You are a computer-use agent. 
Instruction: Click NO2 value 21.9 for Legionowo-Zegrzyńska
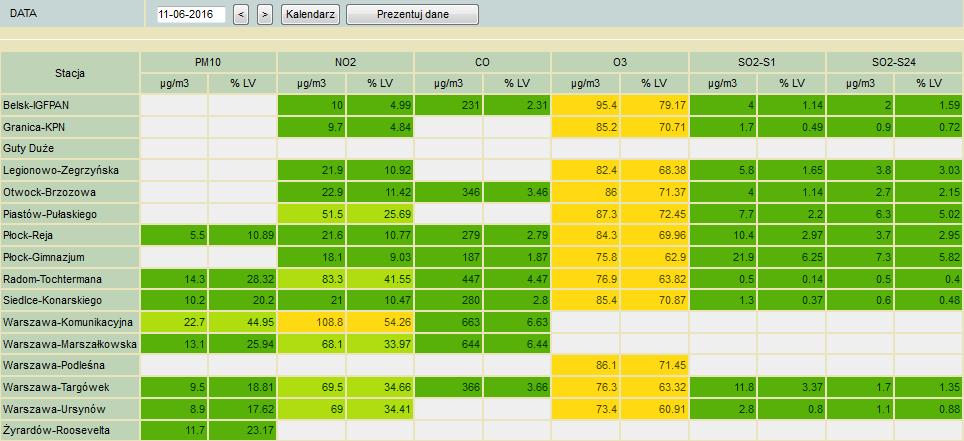pos(311,170)
